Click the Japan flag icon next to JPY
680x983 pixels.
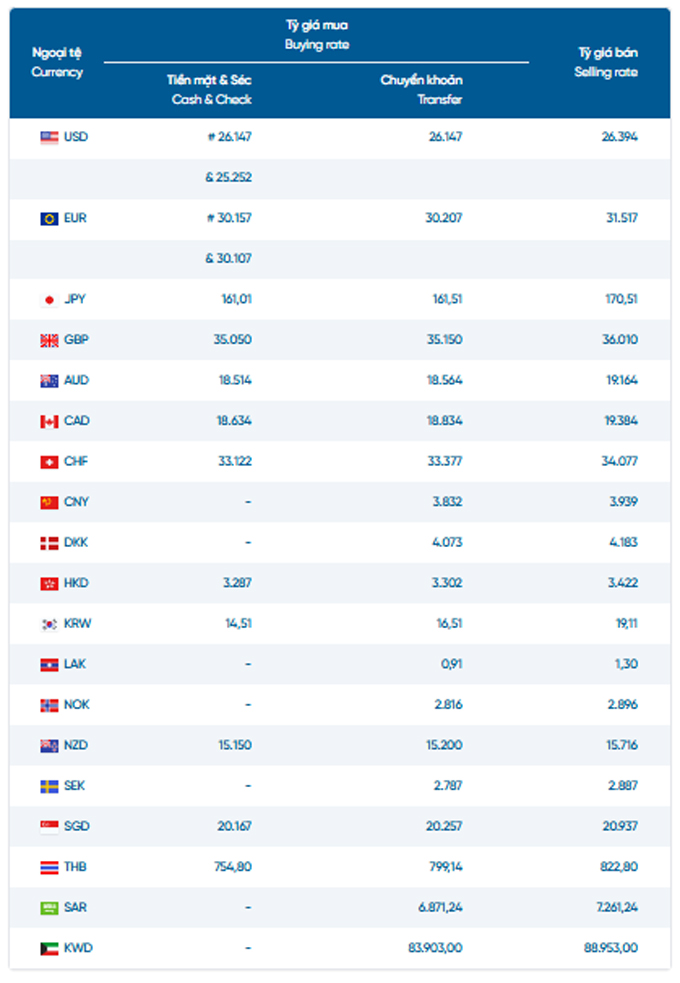(49, 300)
